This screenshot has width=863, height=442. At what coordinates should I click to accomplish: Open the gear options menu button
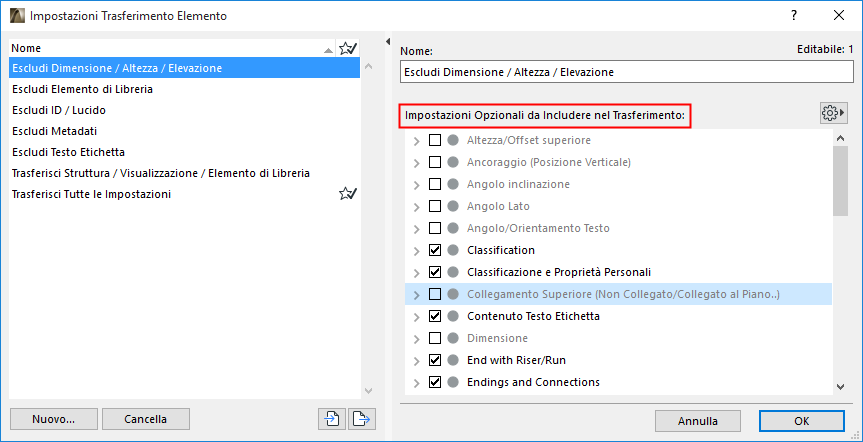click(x=832, y=113)
